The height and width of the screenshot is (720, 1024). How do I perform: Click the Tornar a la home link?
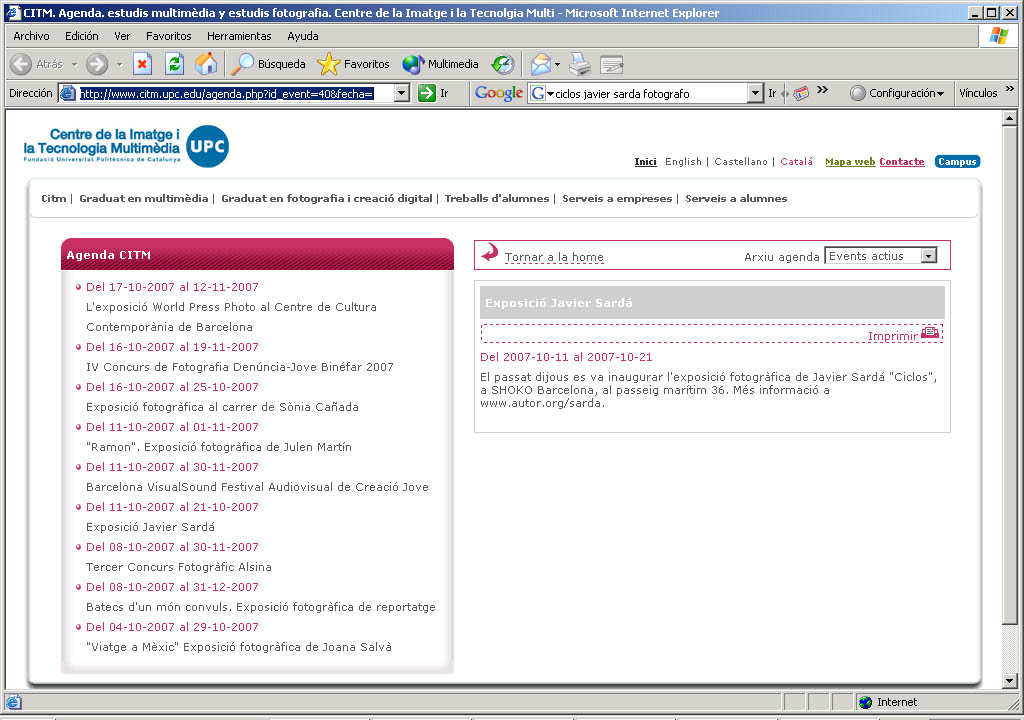554,257
